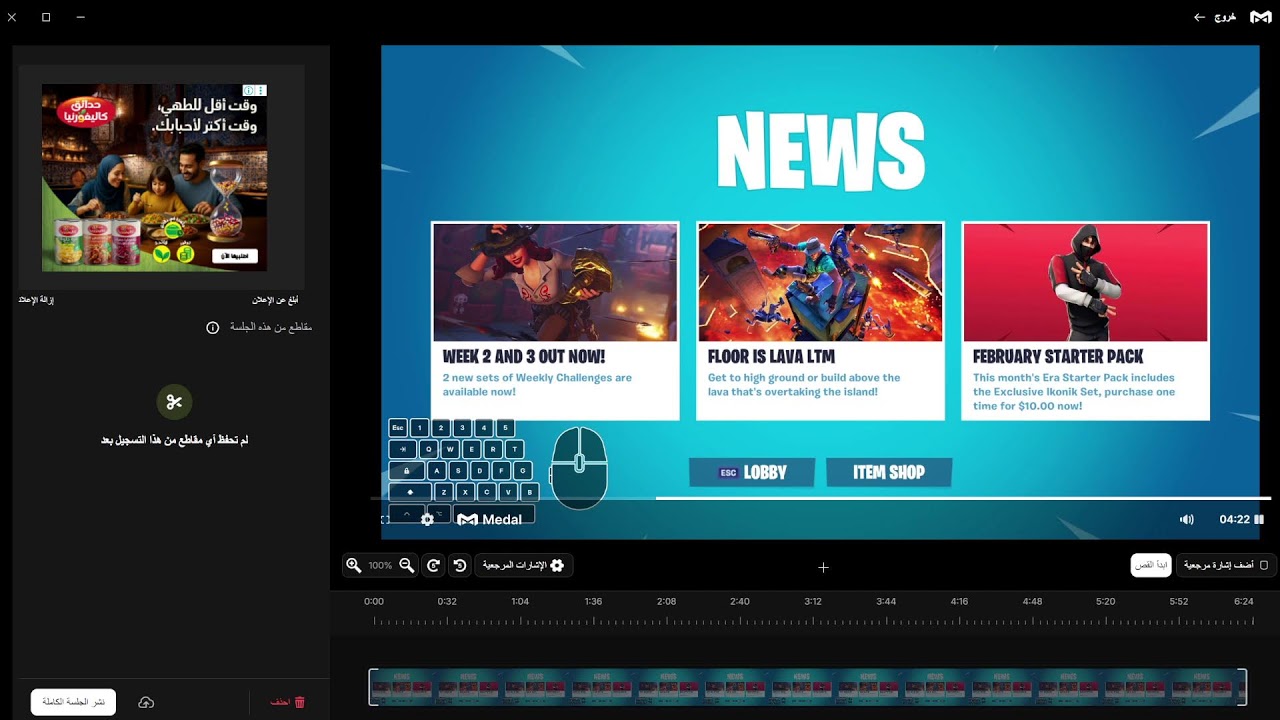Jump to 4:48 on the timeline ruler

[x=1032, y=601]
